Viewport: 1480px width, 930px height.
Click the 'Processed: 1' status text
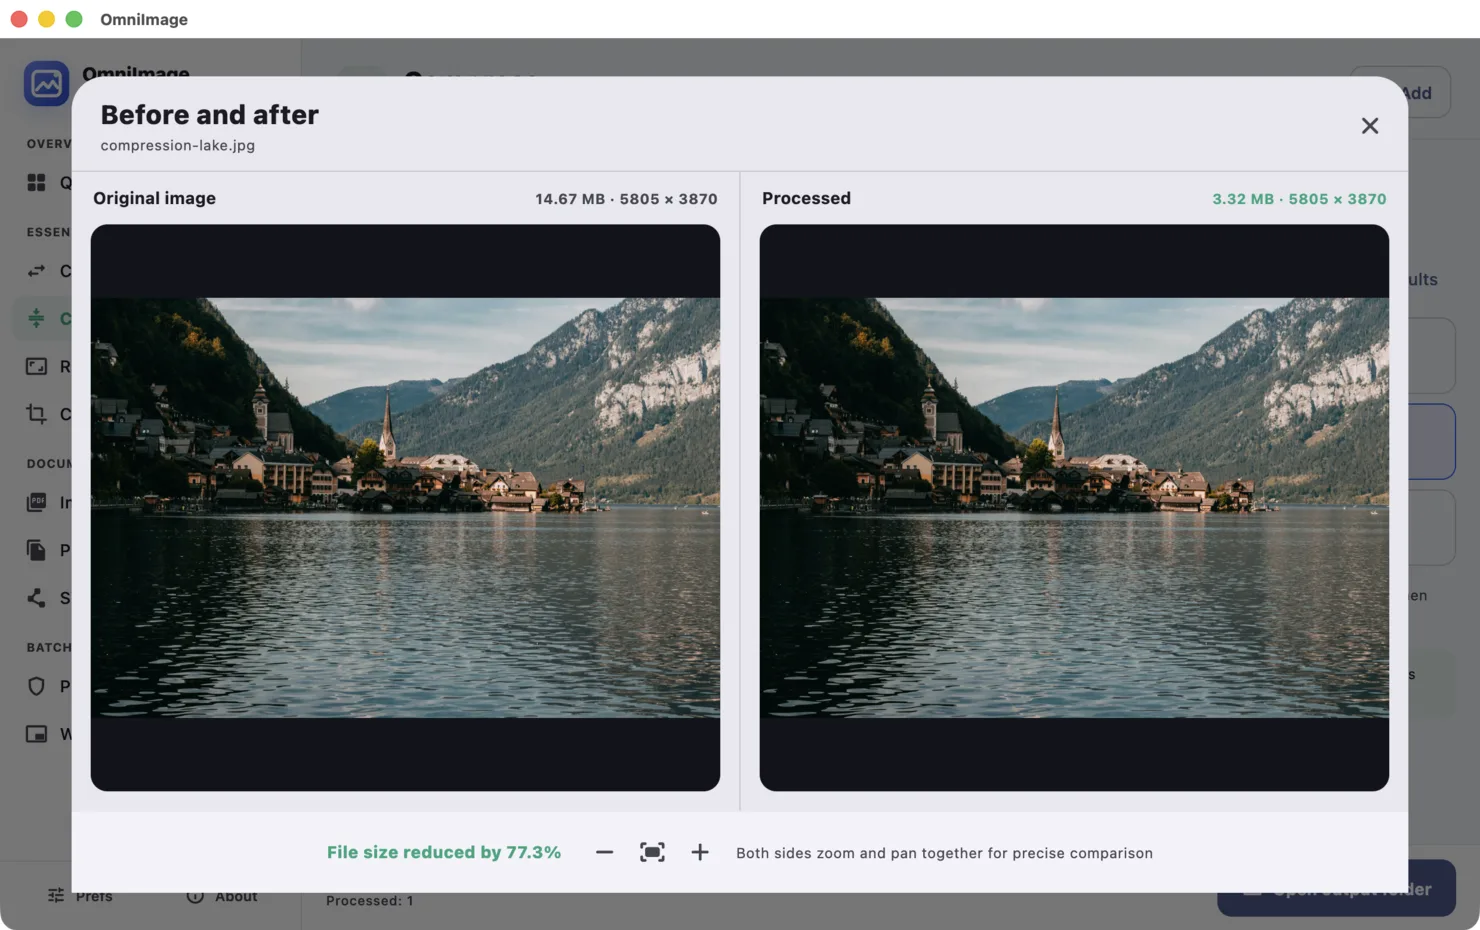click(369, 901)
